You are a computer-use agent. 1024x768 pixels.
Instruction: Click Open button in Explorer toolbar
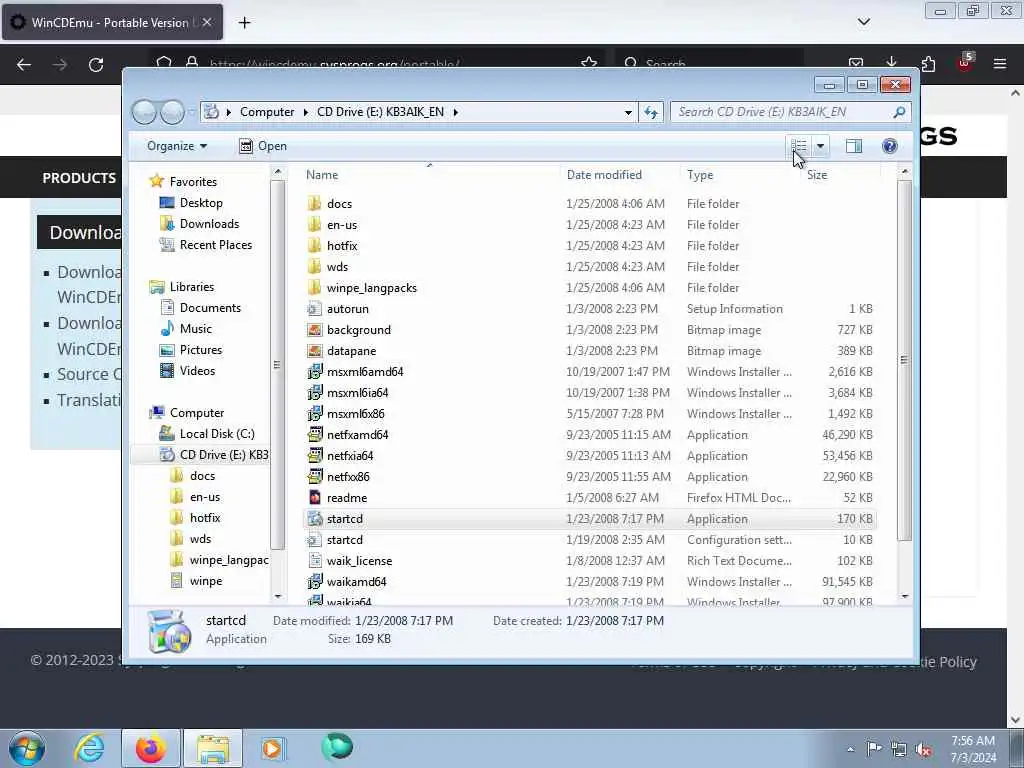(x=263, y=146)
